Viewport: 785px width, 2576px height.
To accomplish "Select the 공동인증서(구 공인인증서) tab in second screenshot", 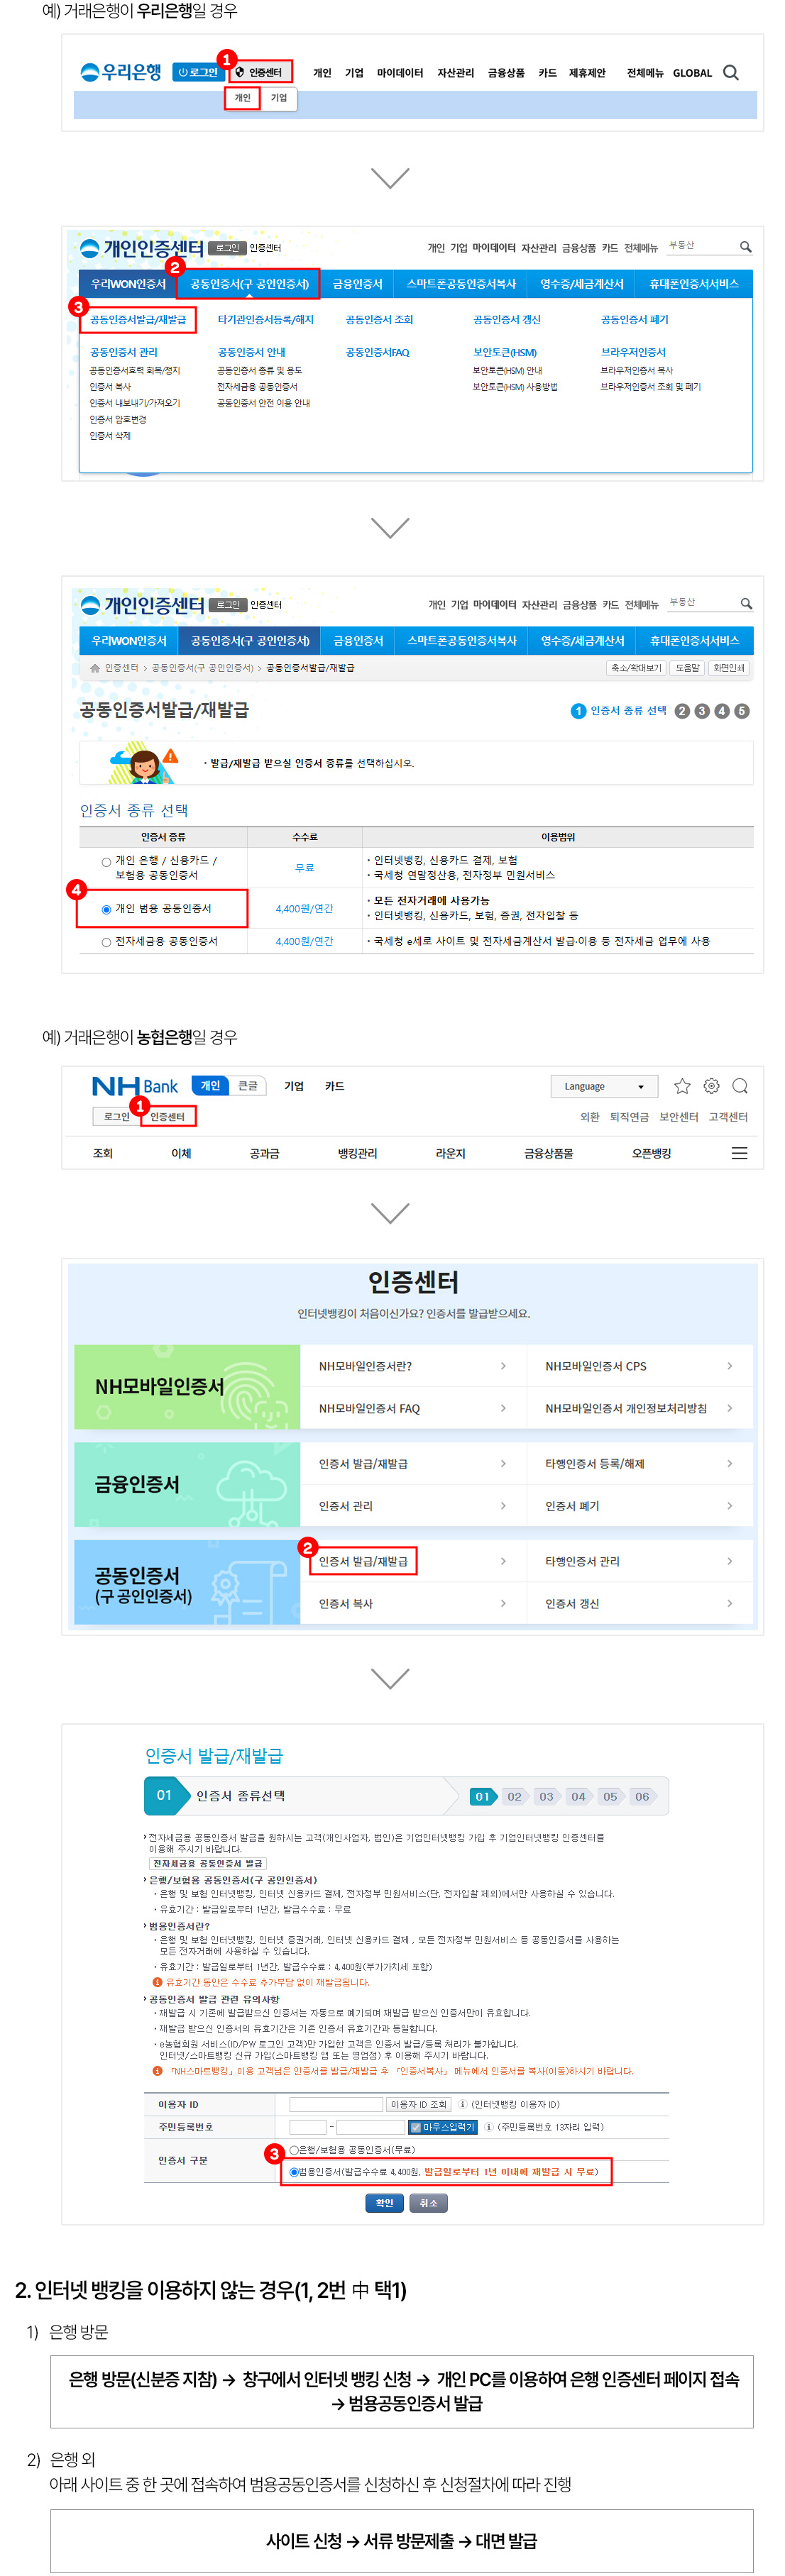I will 249,284.
